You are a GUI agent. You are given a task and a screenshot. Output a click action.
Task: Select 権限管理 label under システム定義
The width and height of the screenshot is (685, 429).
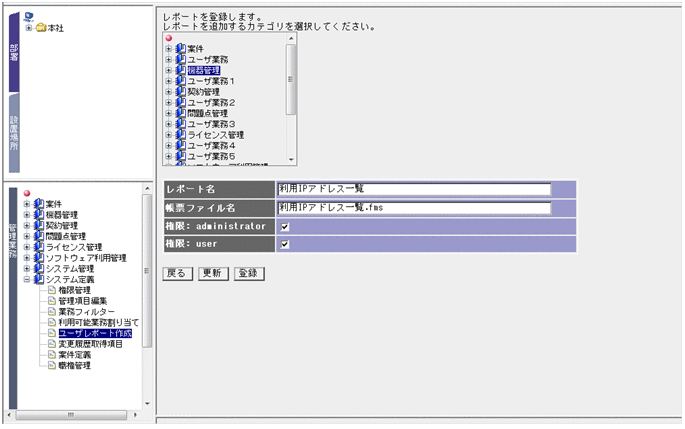(74, 290)
